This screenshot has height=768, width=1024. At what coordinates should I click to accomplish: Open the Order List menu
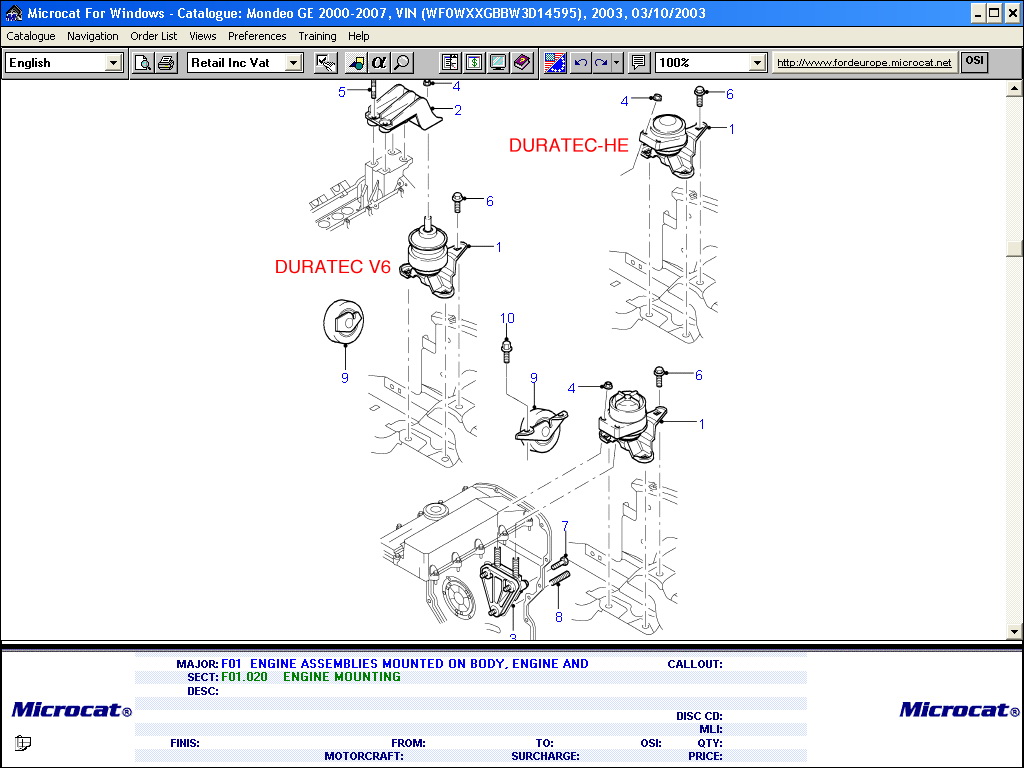[x=153, y=36]
